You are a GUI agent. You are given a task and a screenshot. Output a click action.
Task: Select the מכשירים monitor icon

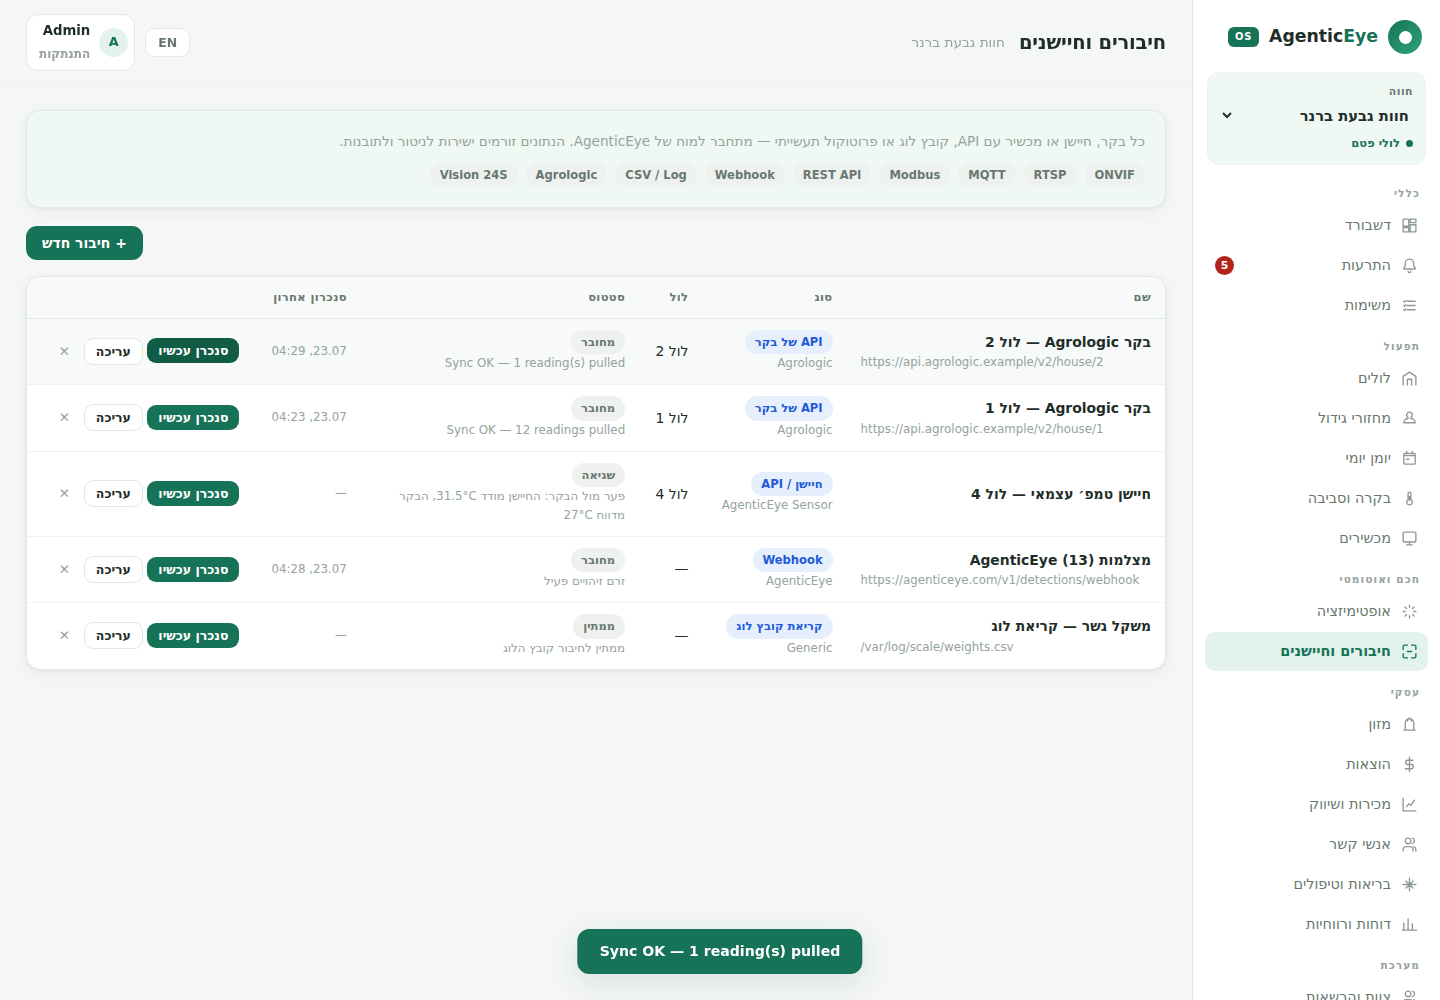(1409, 538)
